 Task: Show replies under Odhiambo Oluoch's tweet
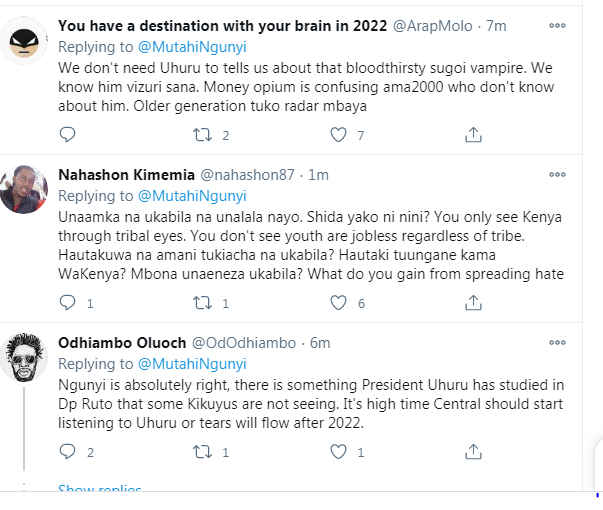100,491
